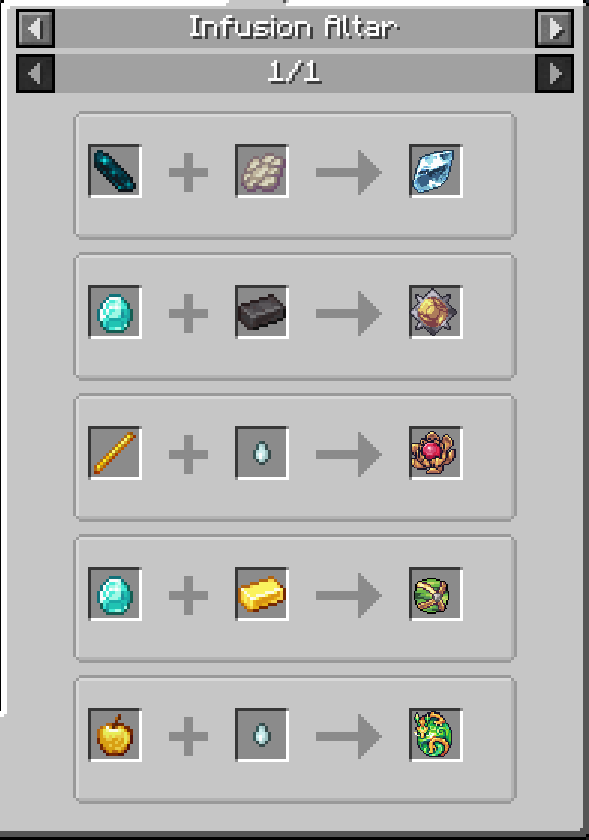Viewport: 589px width, 840px height.
Task: Click the Infusion Altar title bar
Action: pos(295,28)
